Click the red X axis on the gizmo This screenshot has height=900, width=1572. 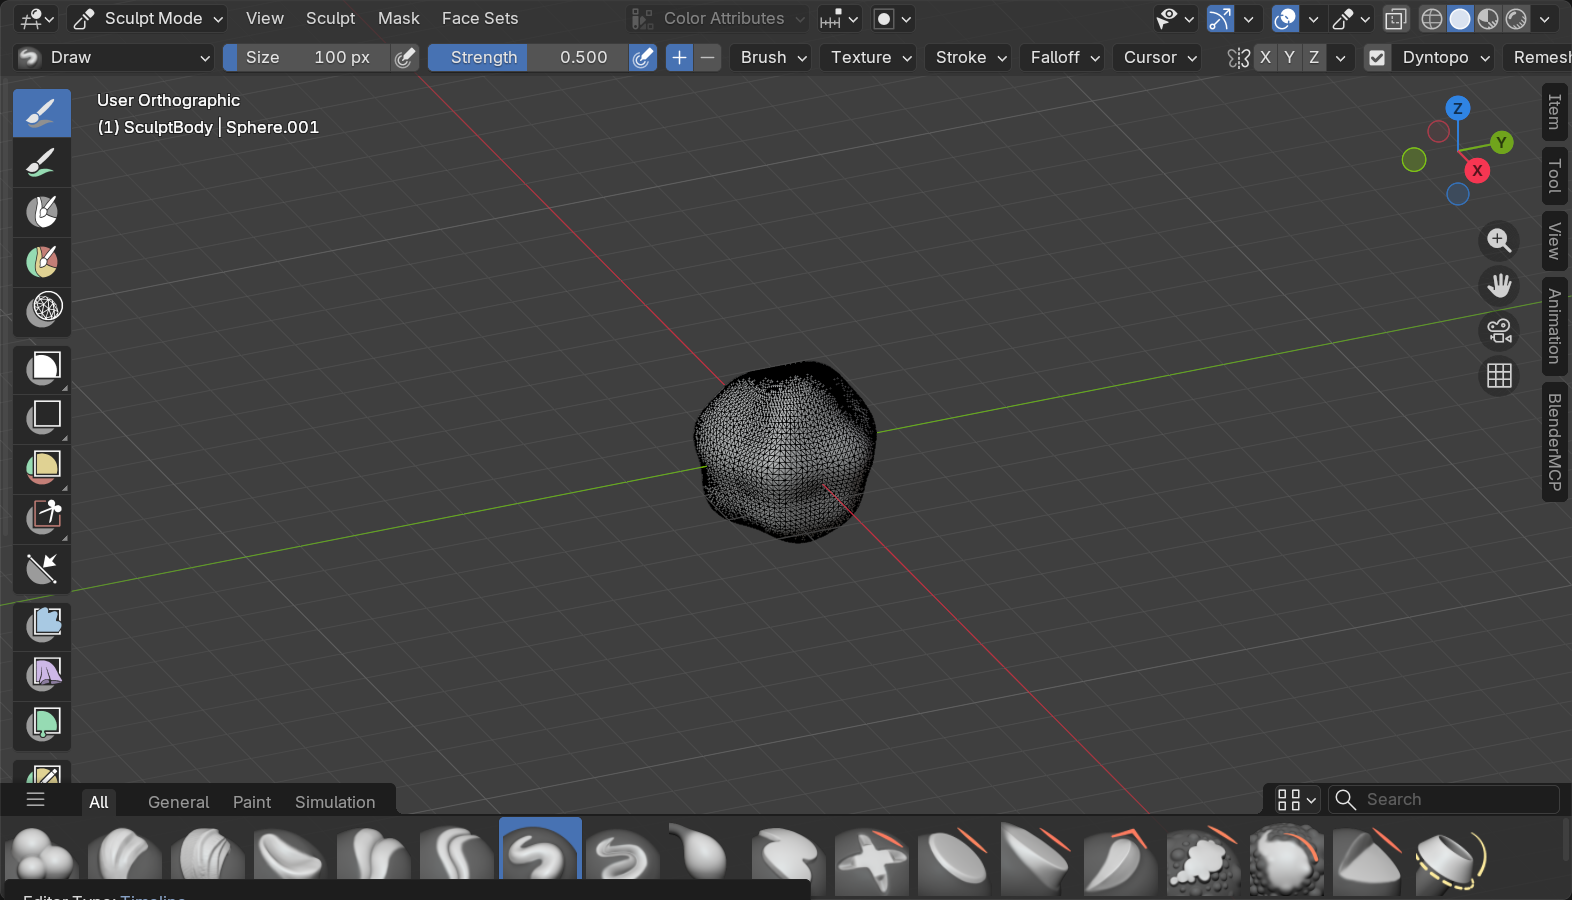pos(1477,171)
